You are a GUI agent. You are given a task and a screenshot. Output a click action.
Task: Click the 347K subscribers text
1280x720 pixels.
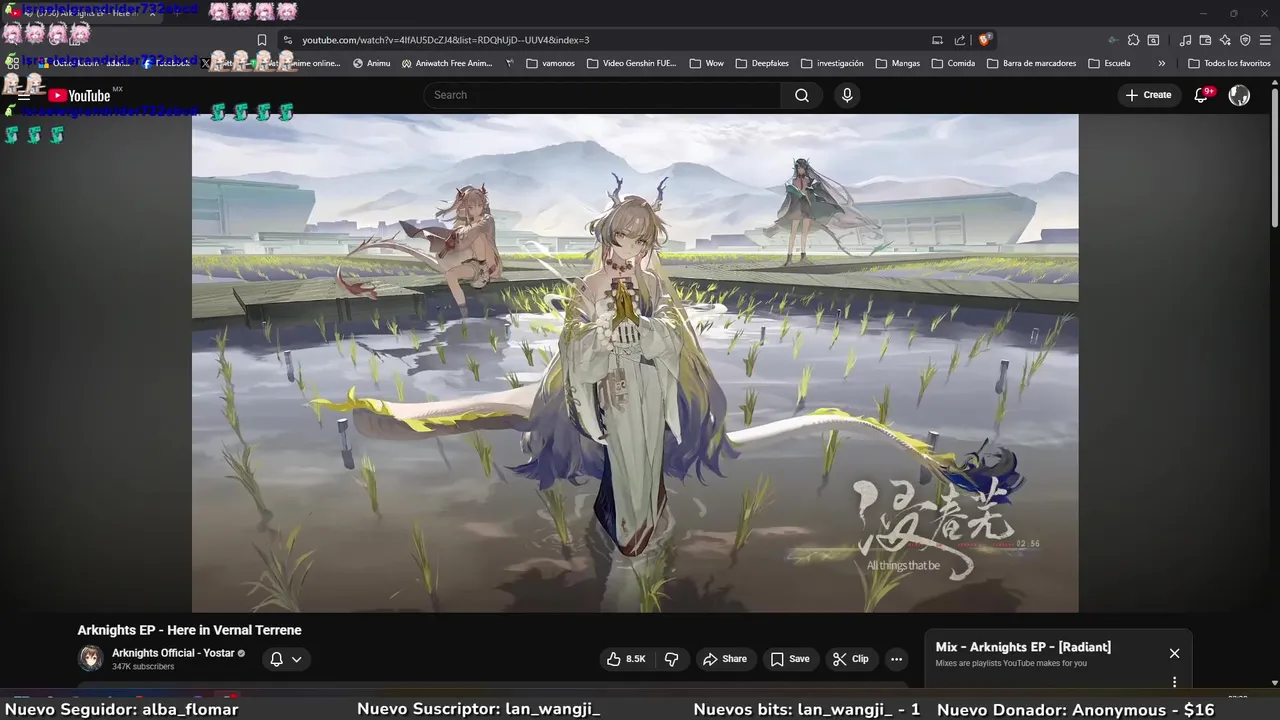pyautogui.click(x=143, y=667)
